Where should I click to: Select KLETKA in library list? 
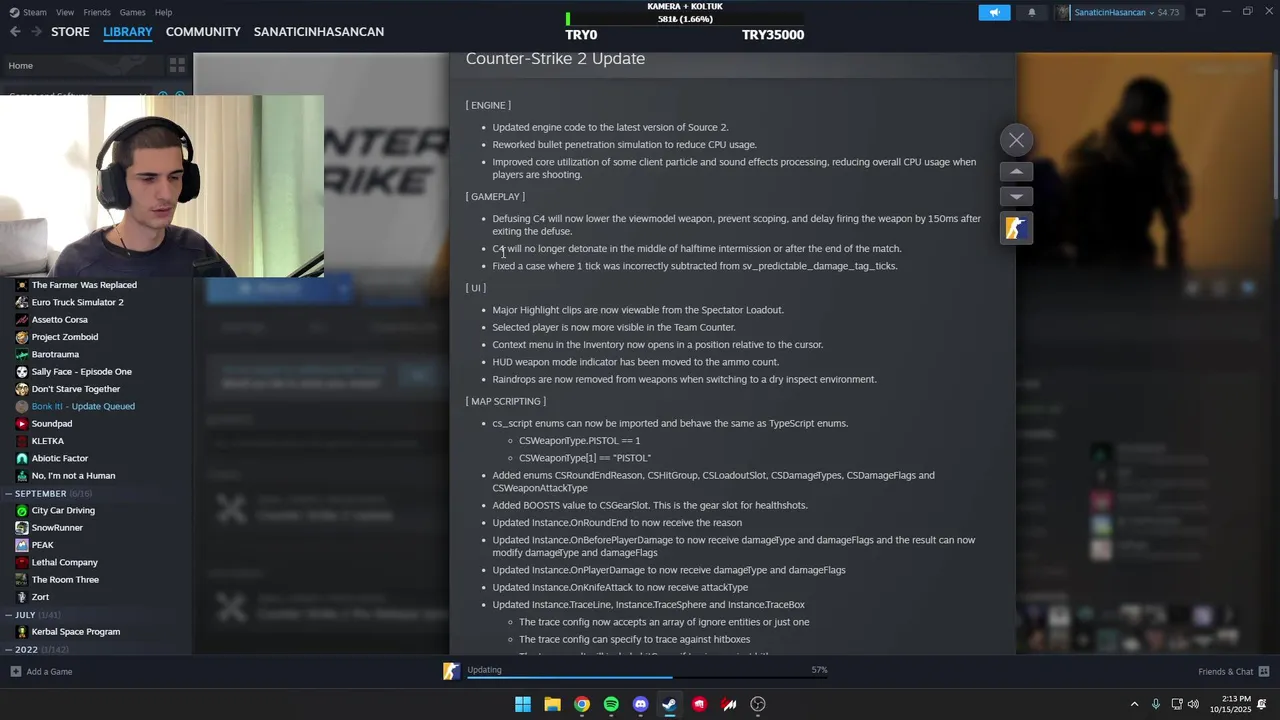pos(48,441)
